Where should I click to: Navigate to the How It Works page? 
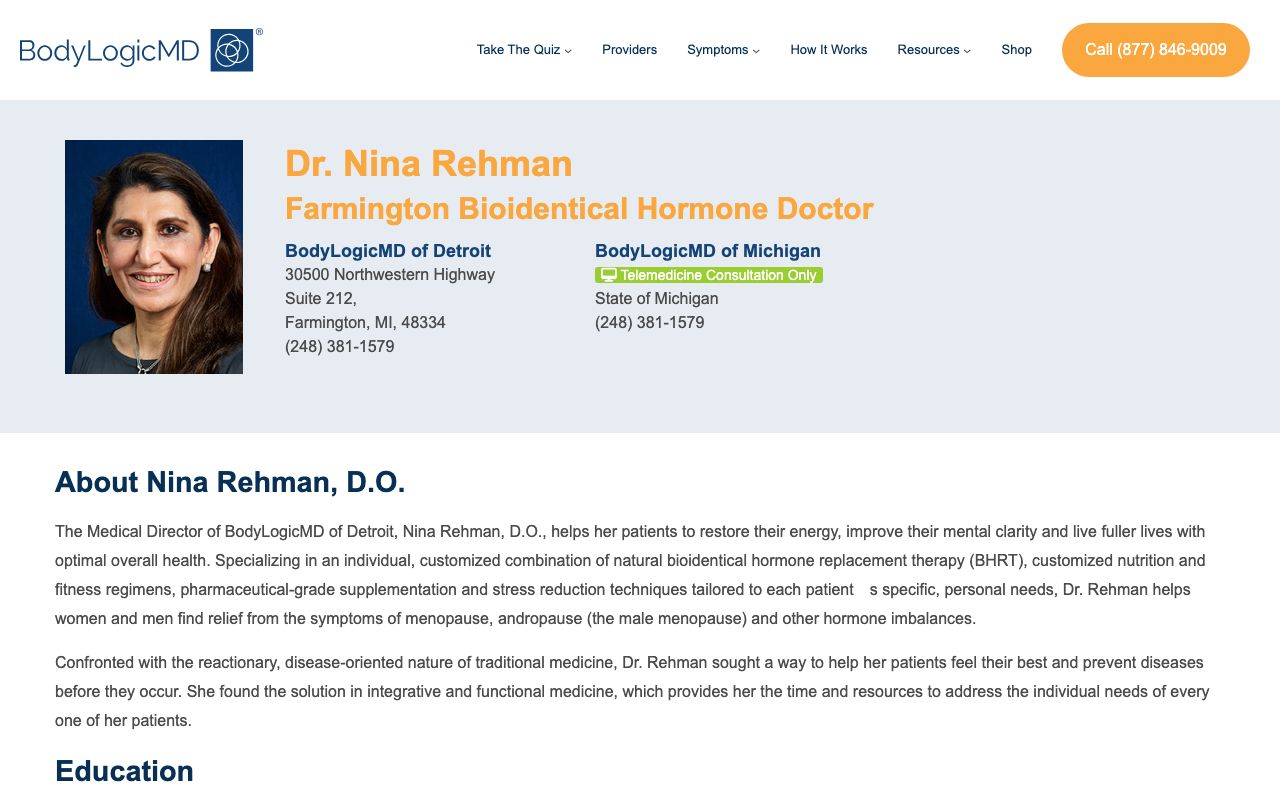[828, 49]
